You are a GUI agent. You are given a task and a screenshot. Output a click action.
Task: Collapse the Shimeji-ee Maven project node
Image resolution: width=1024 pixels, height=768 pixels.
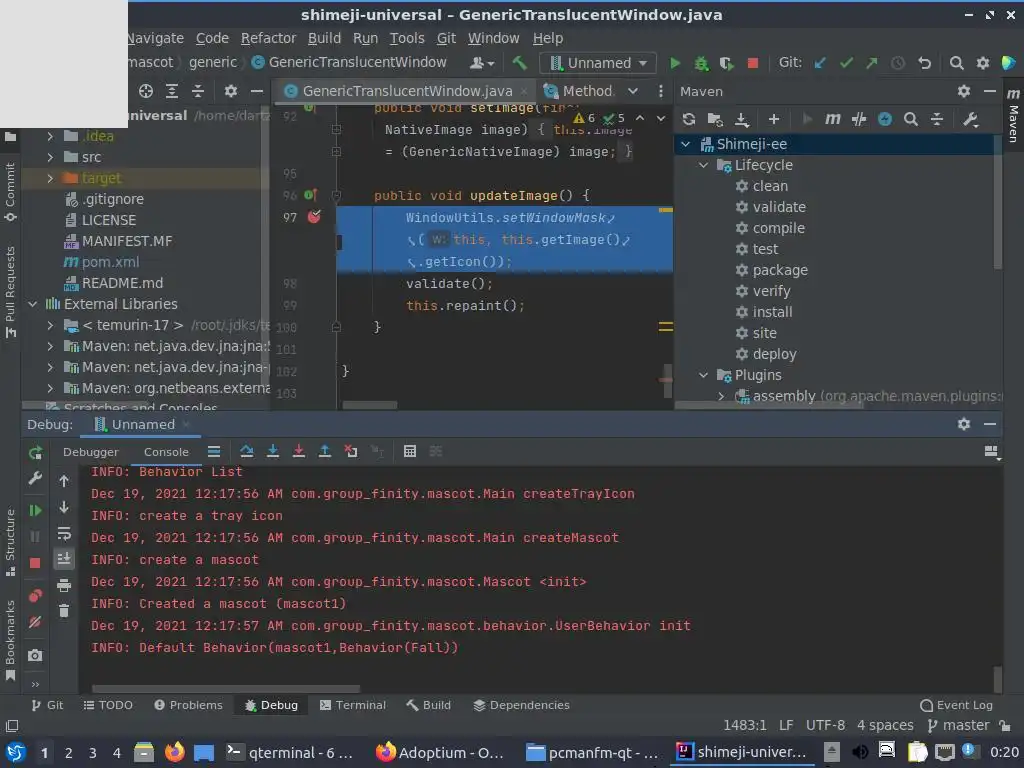coord(686,144)
